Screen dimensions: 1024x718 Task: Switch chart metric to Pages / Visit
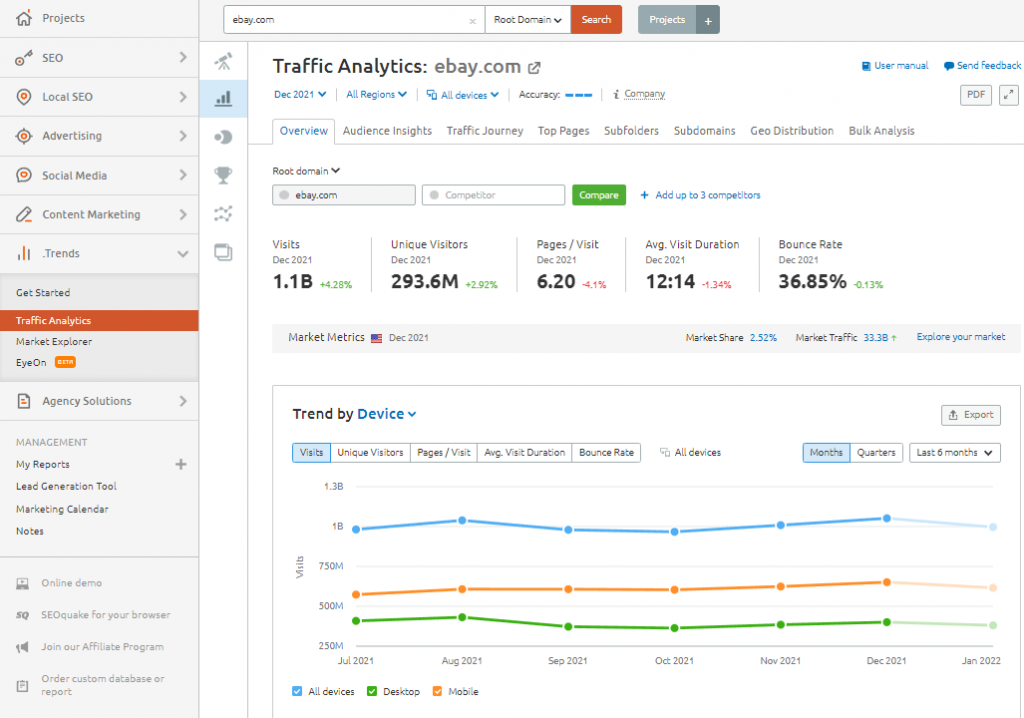click(x=443, y=453)
